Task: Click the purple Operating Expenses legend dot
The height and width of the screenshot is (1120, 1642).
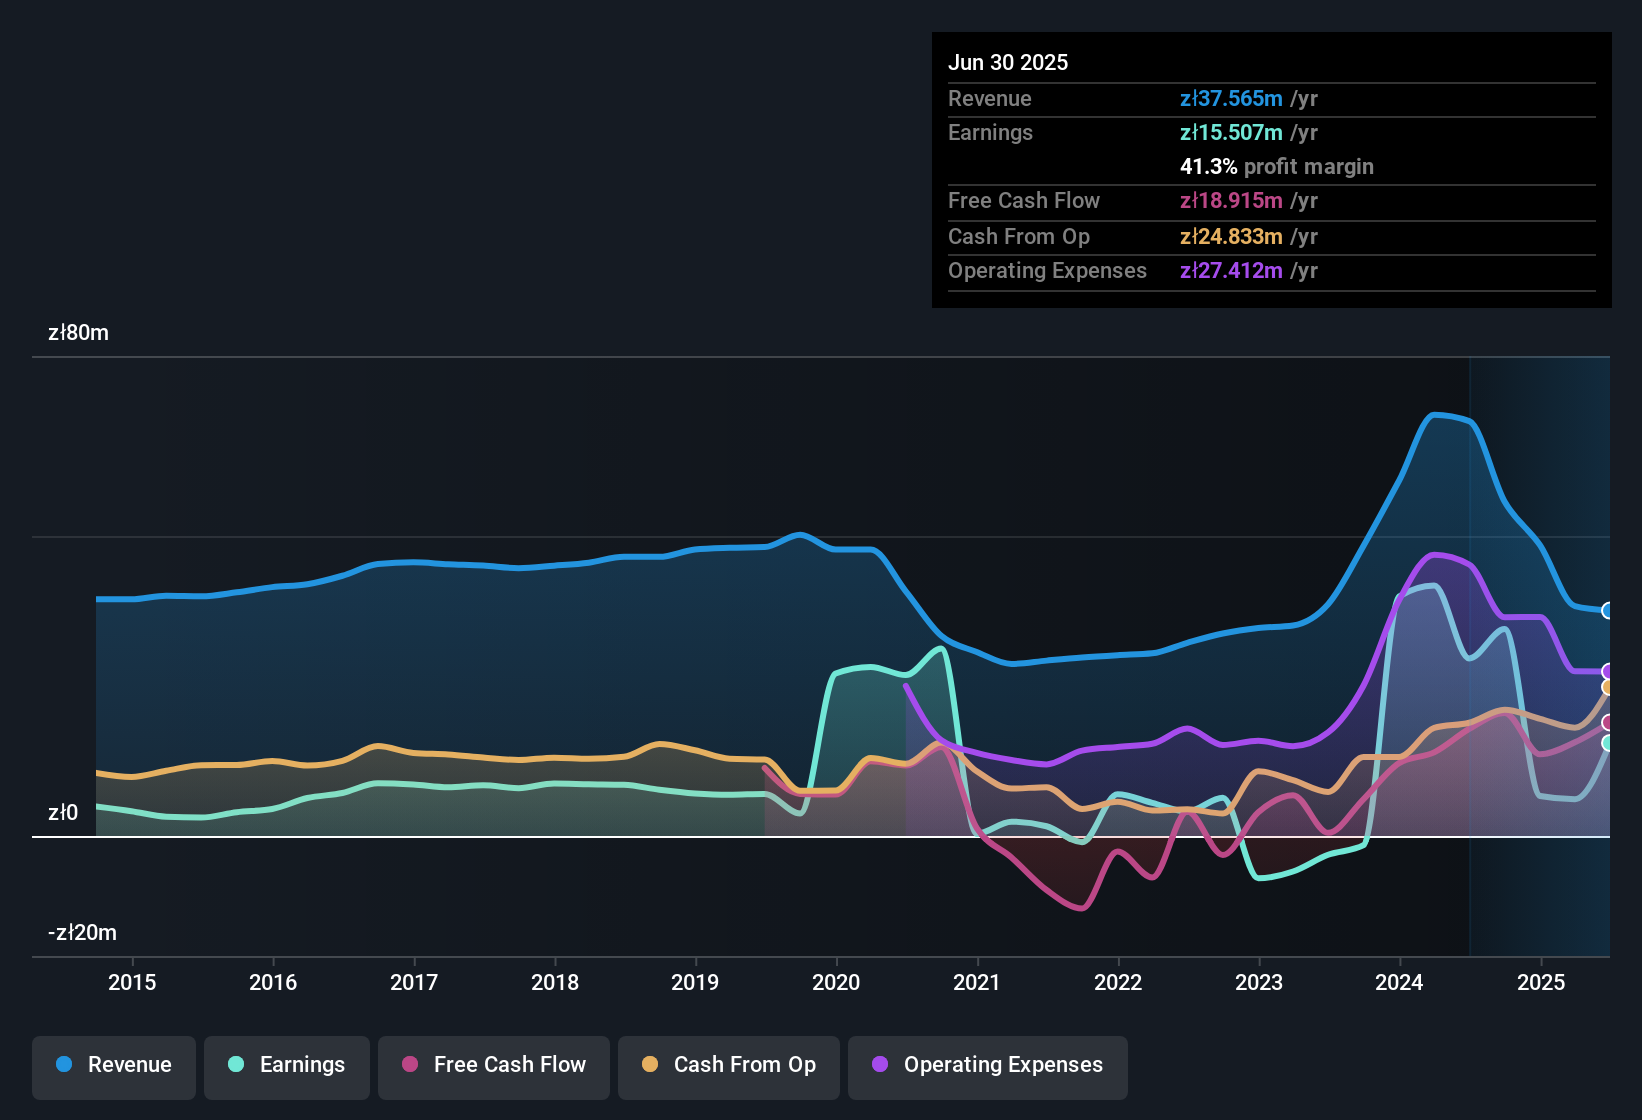Action: click(x=878, y=1065)
